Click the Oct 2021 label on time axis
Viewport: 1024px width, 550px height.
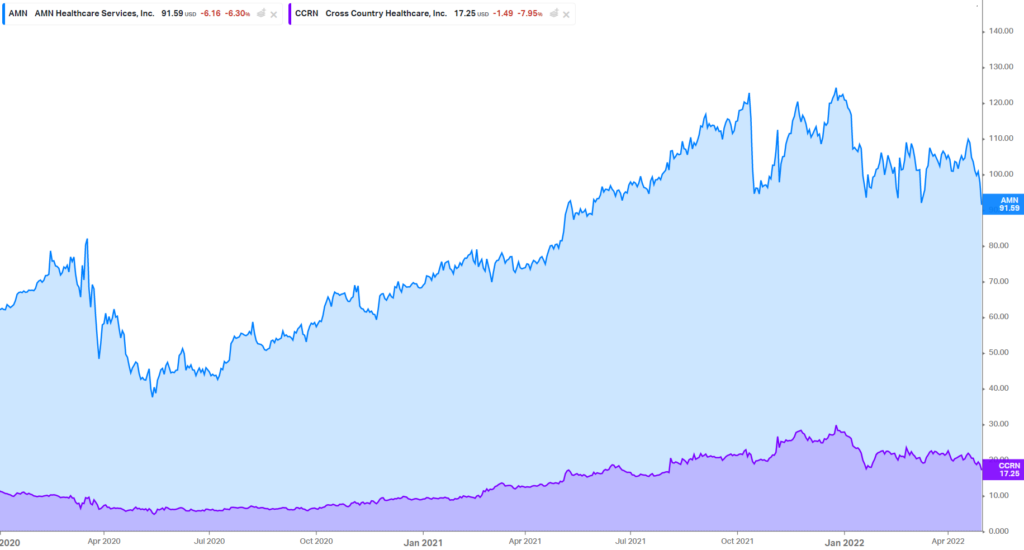(x=737, y=541)
